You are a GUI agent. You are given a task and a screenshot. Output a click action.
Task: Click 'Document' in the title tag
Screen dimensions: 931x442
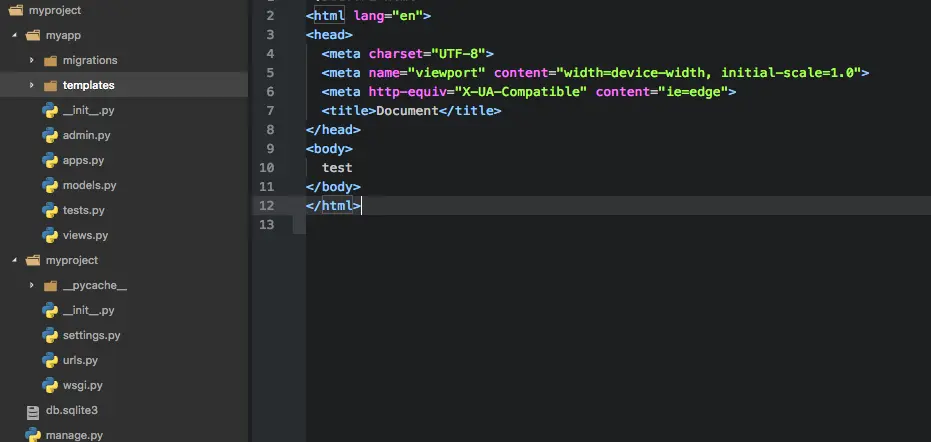click(407, 110)
